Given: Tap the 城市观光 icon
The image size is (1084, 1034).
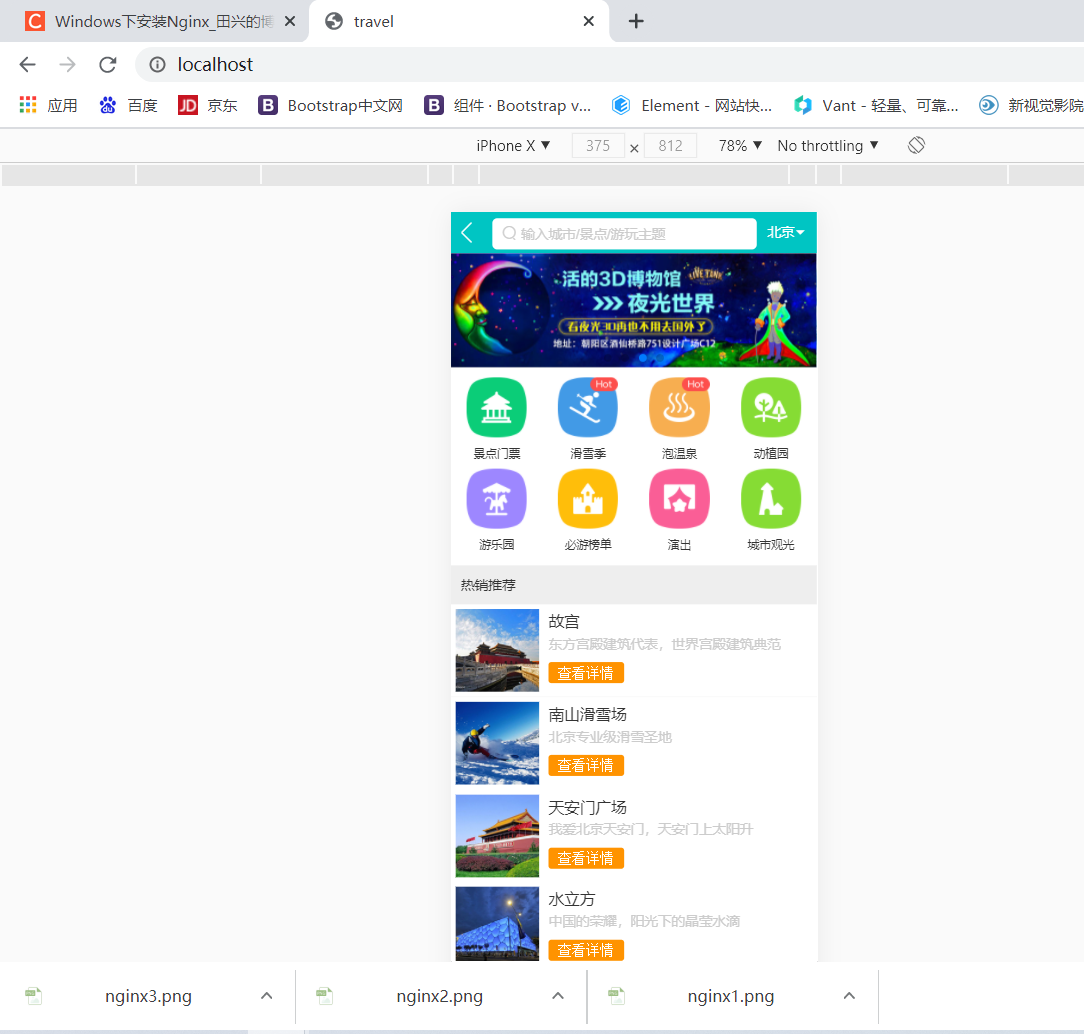Looking at the screenshot, I should 771,498.
